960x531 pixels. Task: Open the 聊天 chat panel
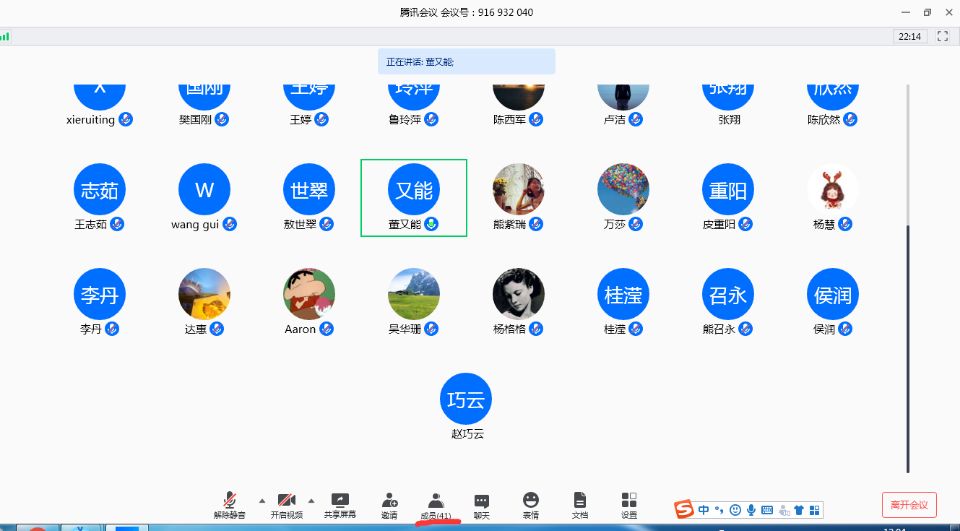click(481, 504)
